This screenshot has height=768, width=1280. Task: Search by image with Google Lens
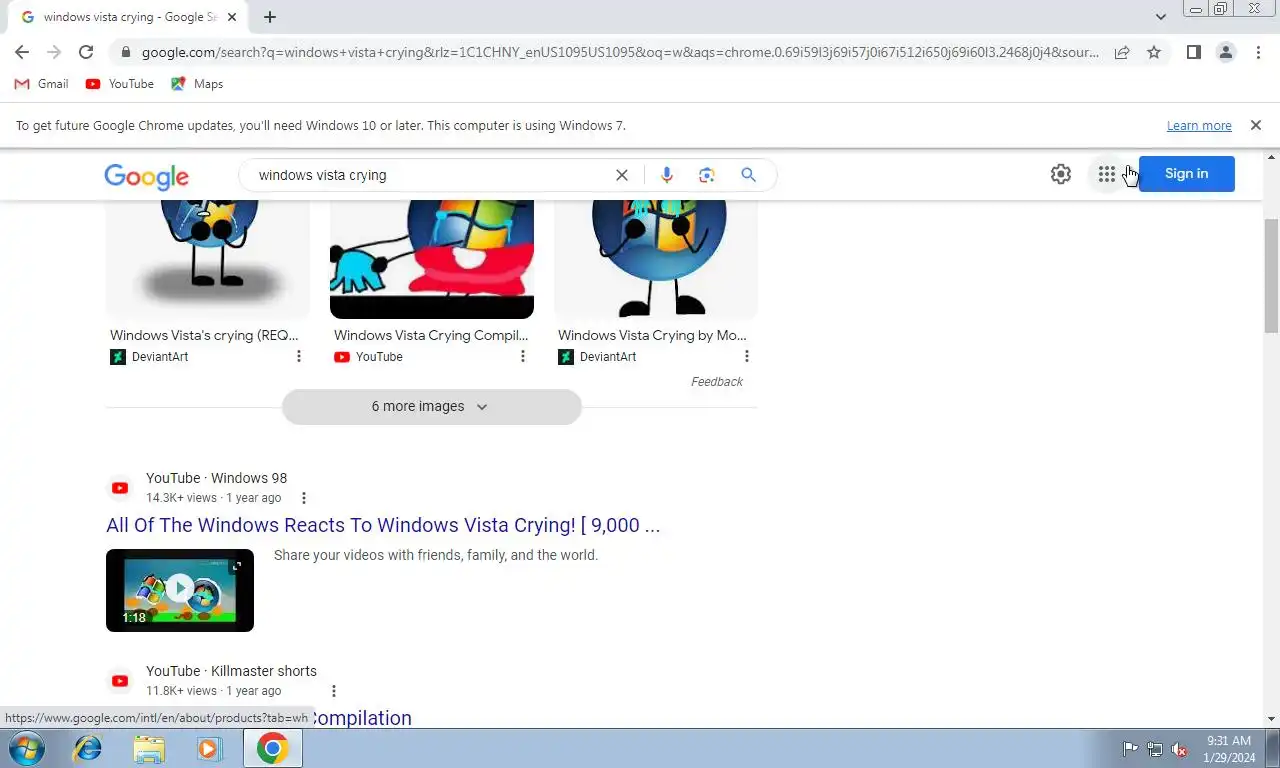click(707, 175)
